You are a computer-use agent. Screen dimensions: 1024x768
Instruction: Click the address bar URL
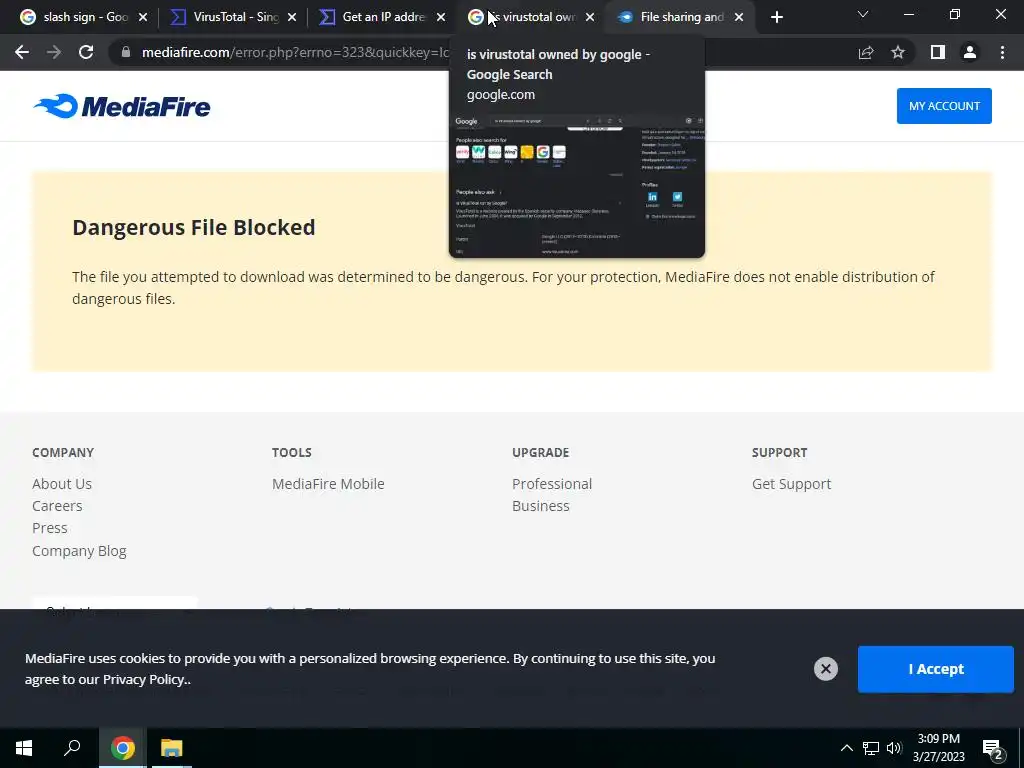(295, 52)
